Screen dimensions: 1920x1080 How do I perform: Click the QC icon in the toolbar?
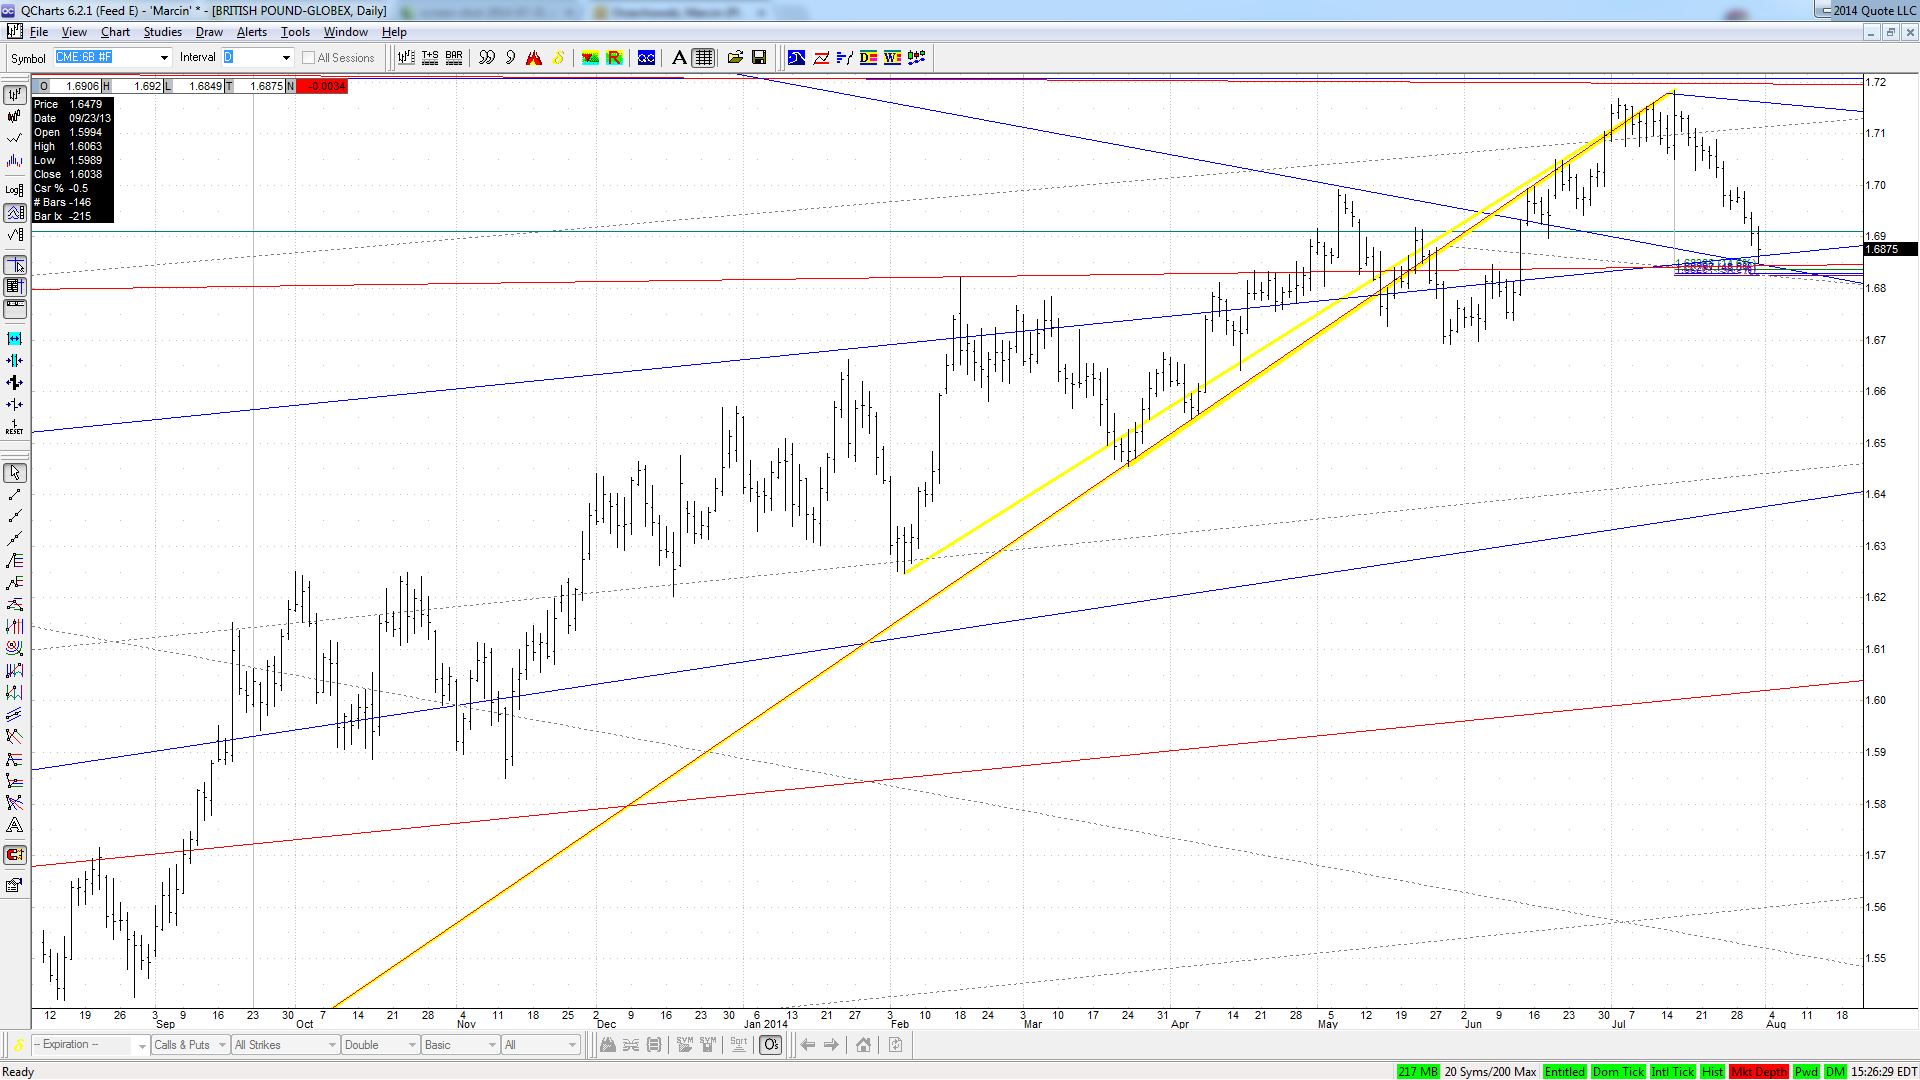pos(647,58)
